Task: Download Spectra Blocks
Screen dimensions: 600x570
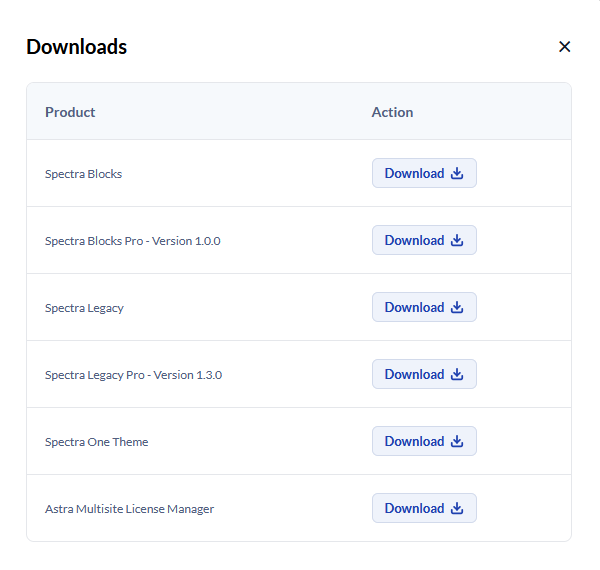Action: 424,173
